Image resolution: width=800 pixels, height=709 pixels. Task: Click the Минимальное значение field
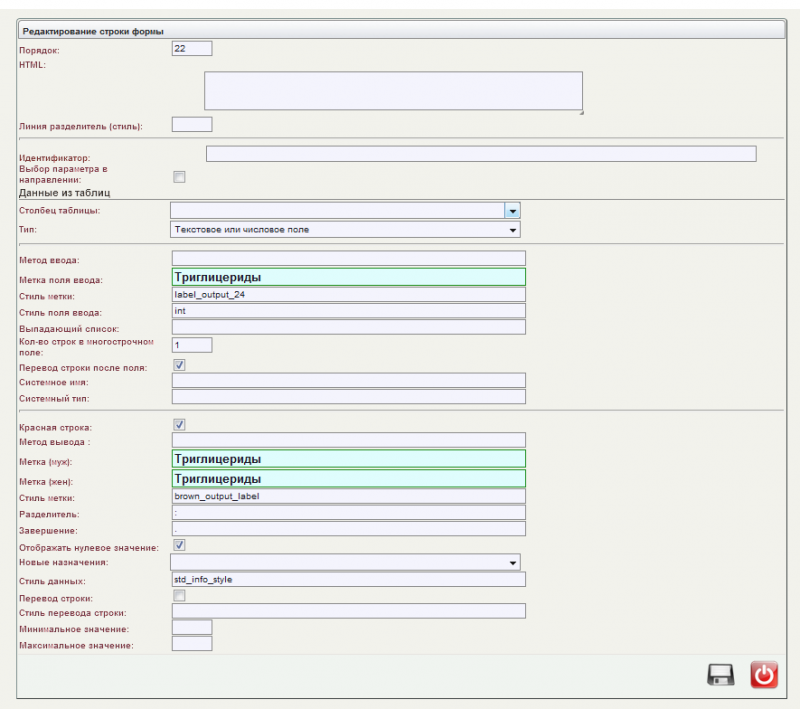190,625
